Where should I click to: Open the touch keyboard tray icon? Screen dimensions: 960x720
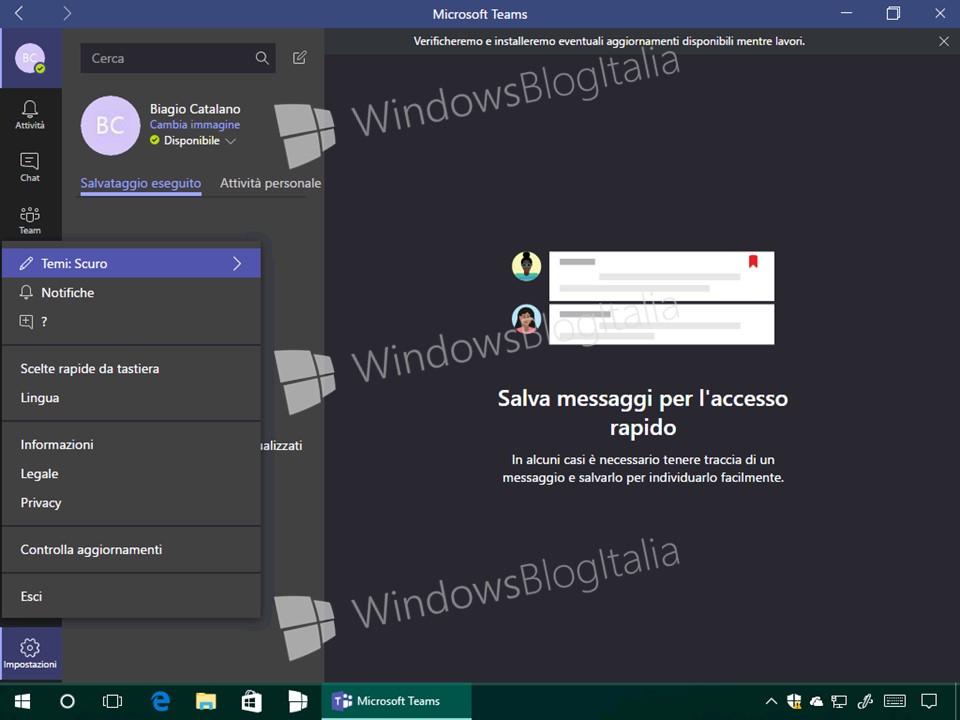(895, 702)
